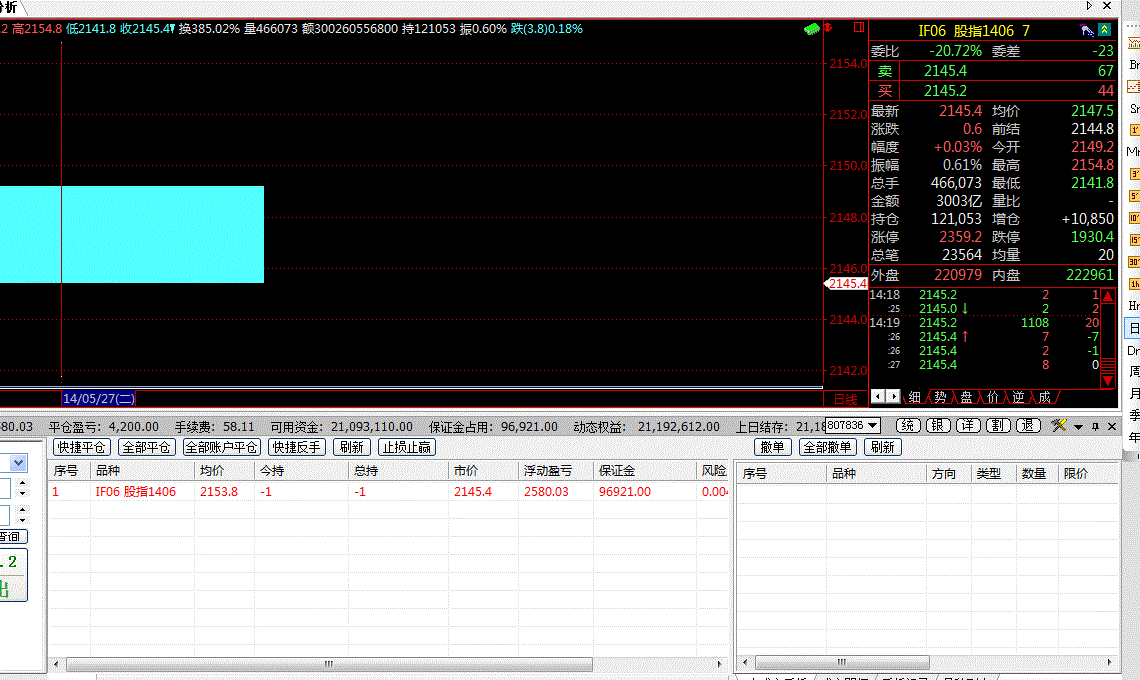Open the hammer tools icon in trade panel

click(x=1060, y=426)
